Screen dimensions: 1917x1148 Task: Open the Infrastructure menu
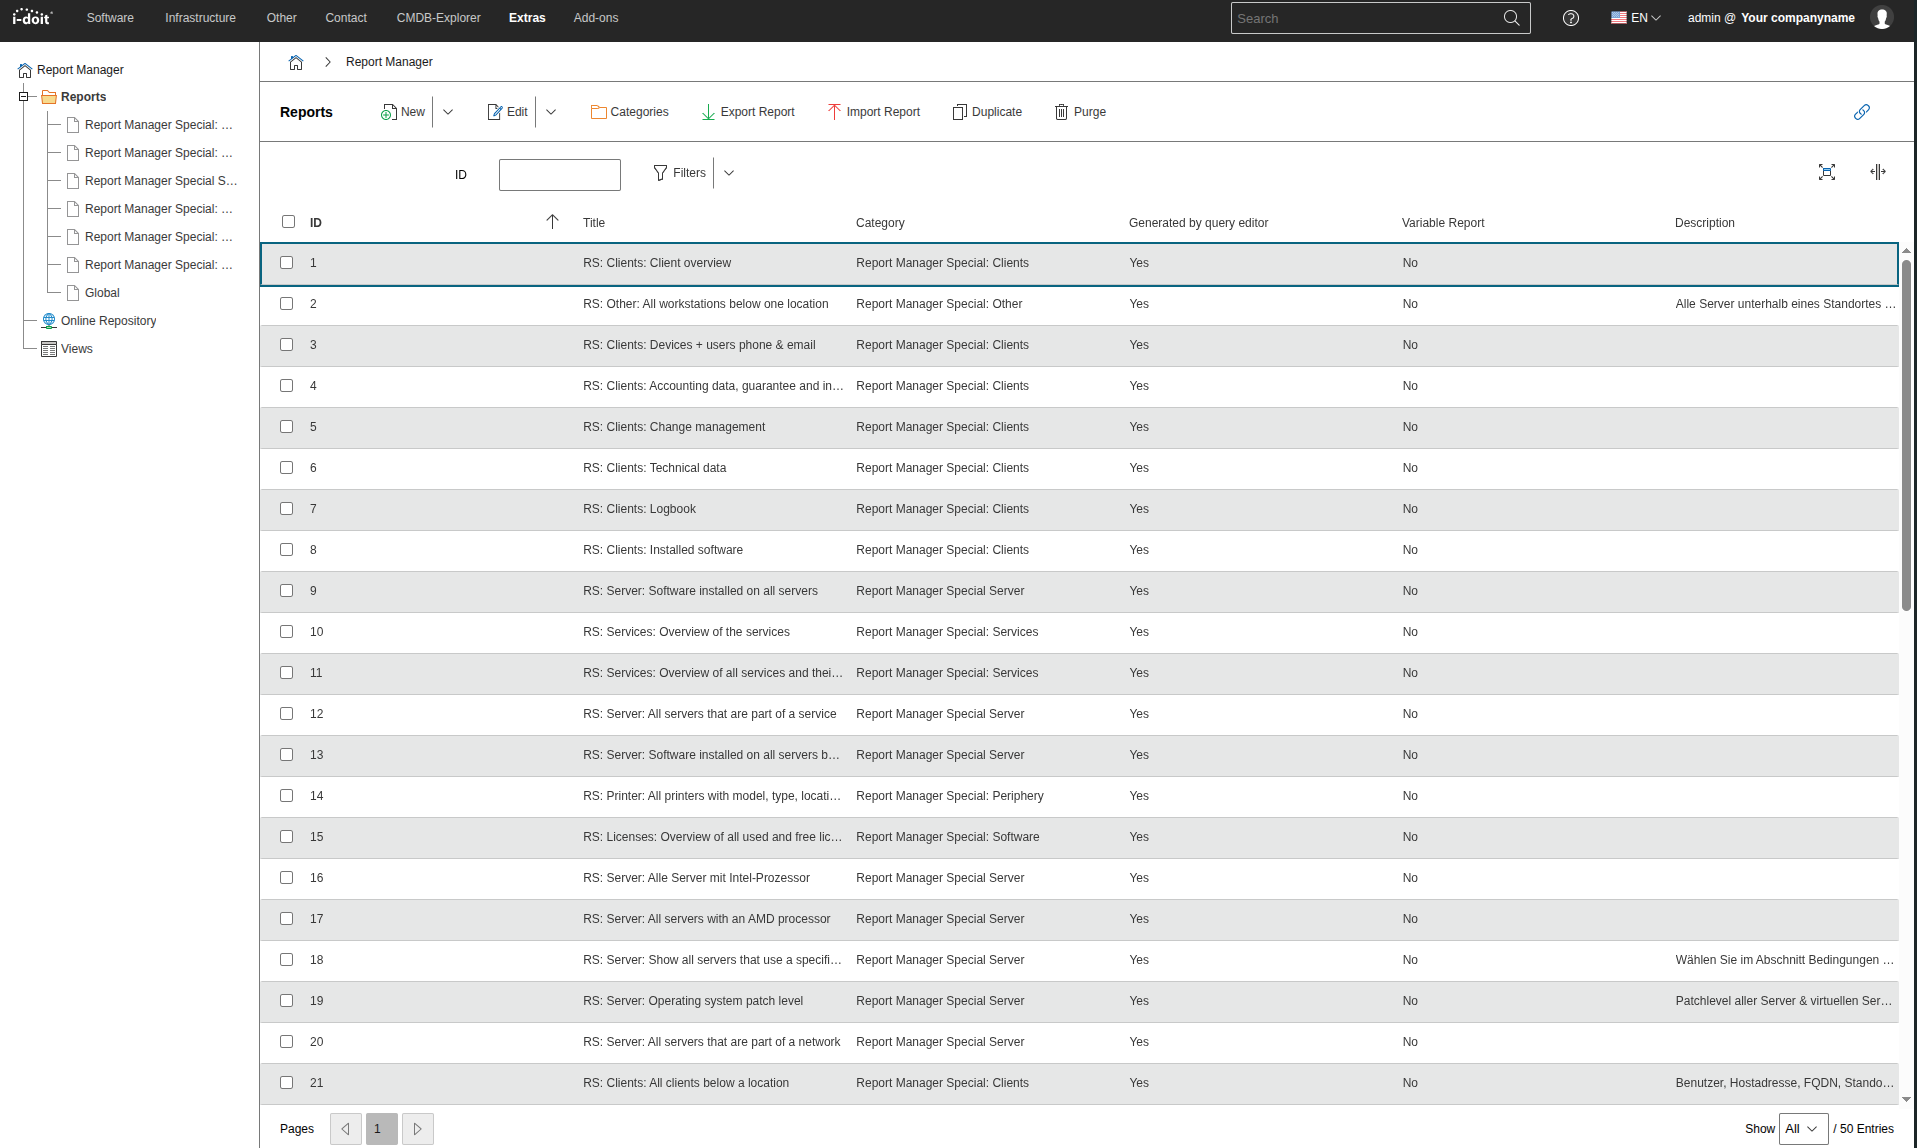pyautogui.click(x=200, y=18)
